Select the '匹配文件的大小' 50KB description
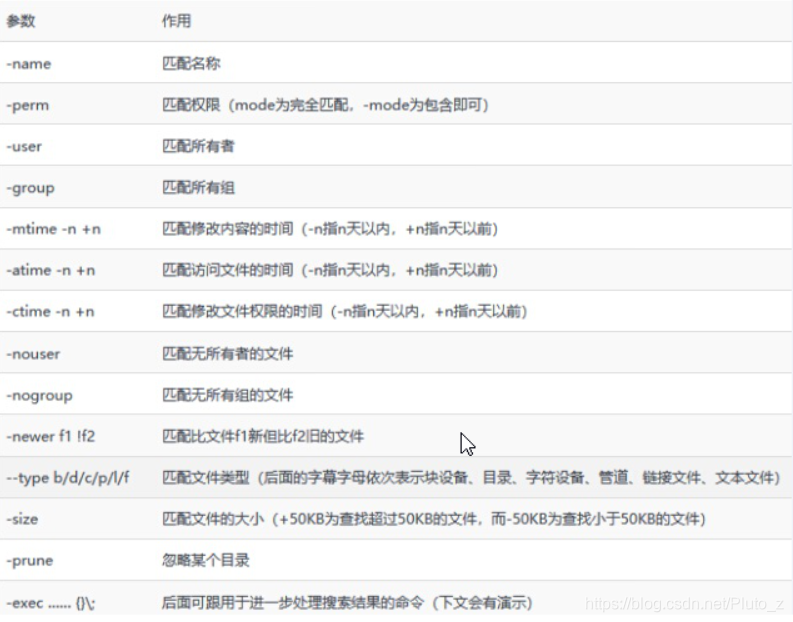 [434, 519]
